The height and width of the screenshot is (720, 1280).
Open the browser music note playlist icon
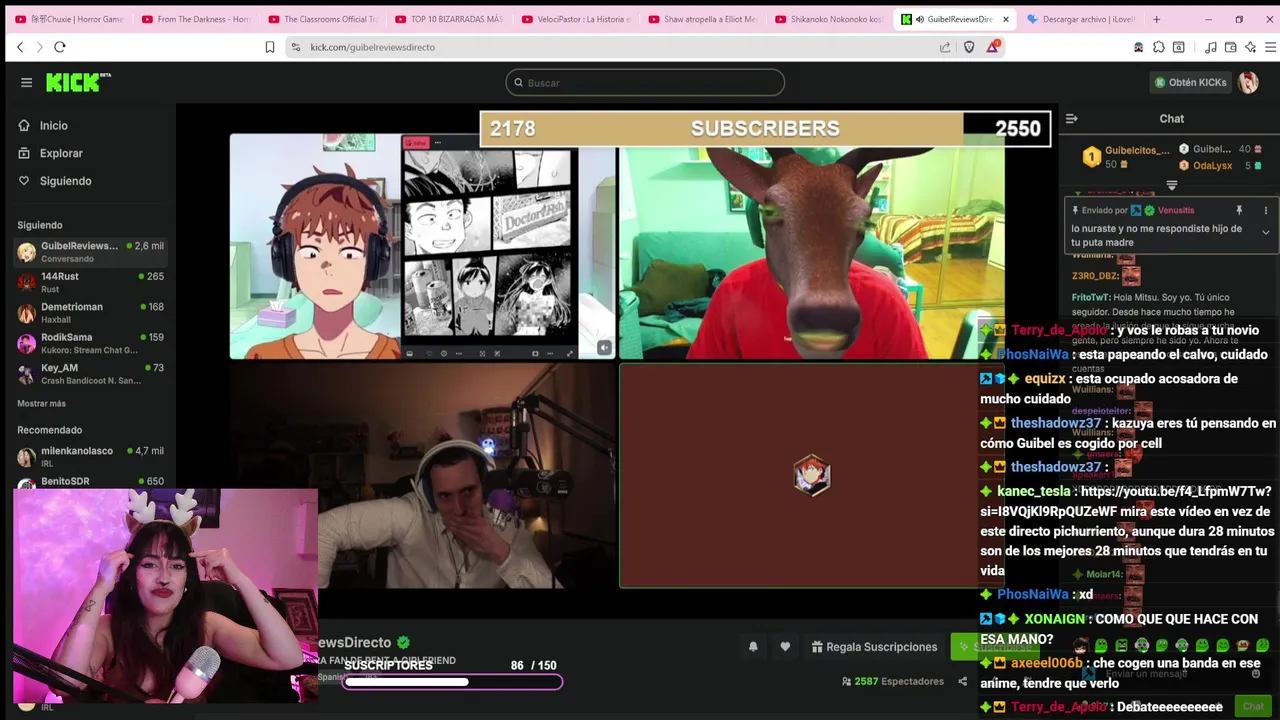[1210, 47]
